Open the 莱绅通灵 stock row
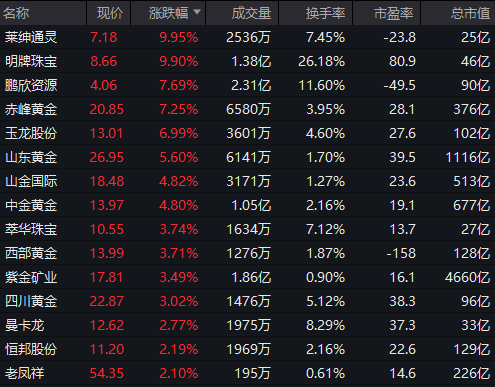This screenshot has width=495, height=387. pos(247,37)
